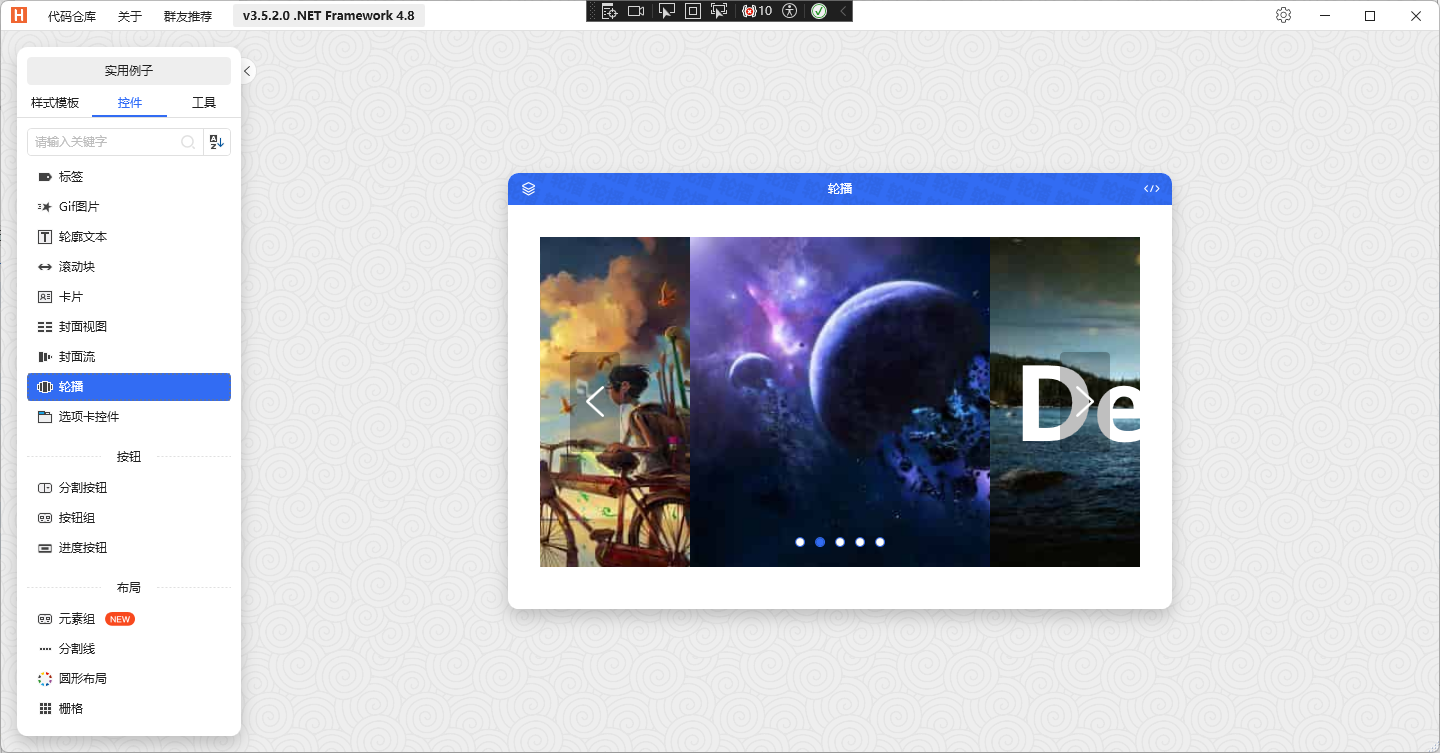Go to previous carousel slide arrow

pyautogui.click(x=595, y=402)
